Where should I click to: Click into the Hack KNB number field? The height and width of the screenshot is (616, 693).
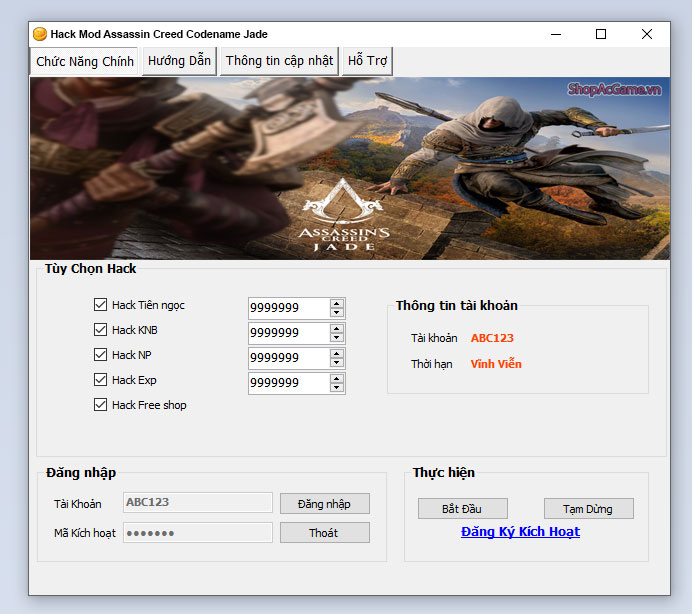click(289, 333)
